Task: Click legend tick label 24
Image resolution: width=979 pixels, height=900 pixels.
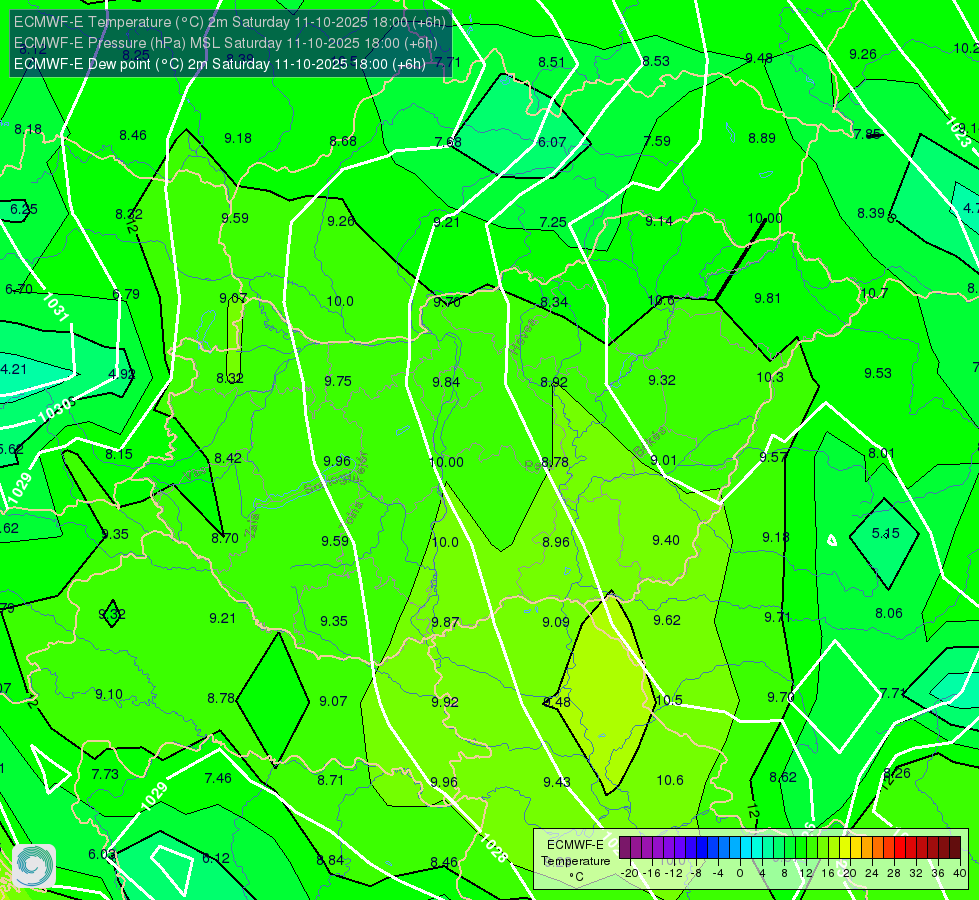Action: click(872, 873)
